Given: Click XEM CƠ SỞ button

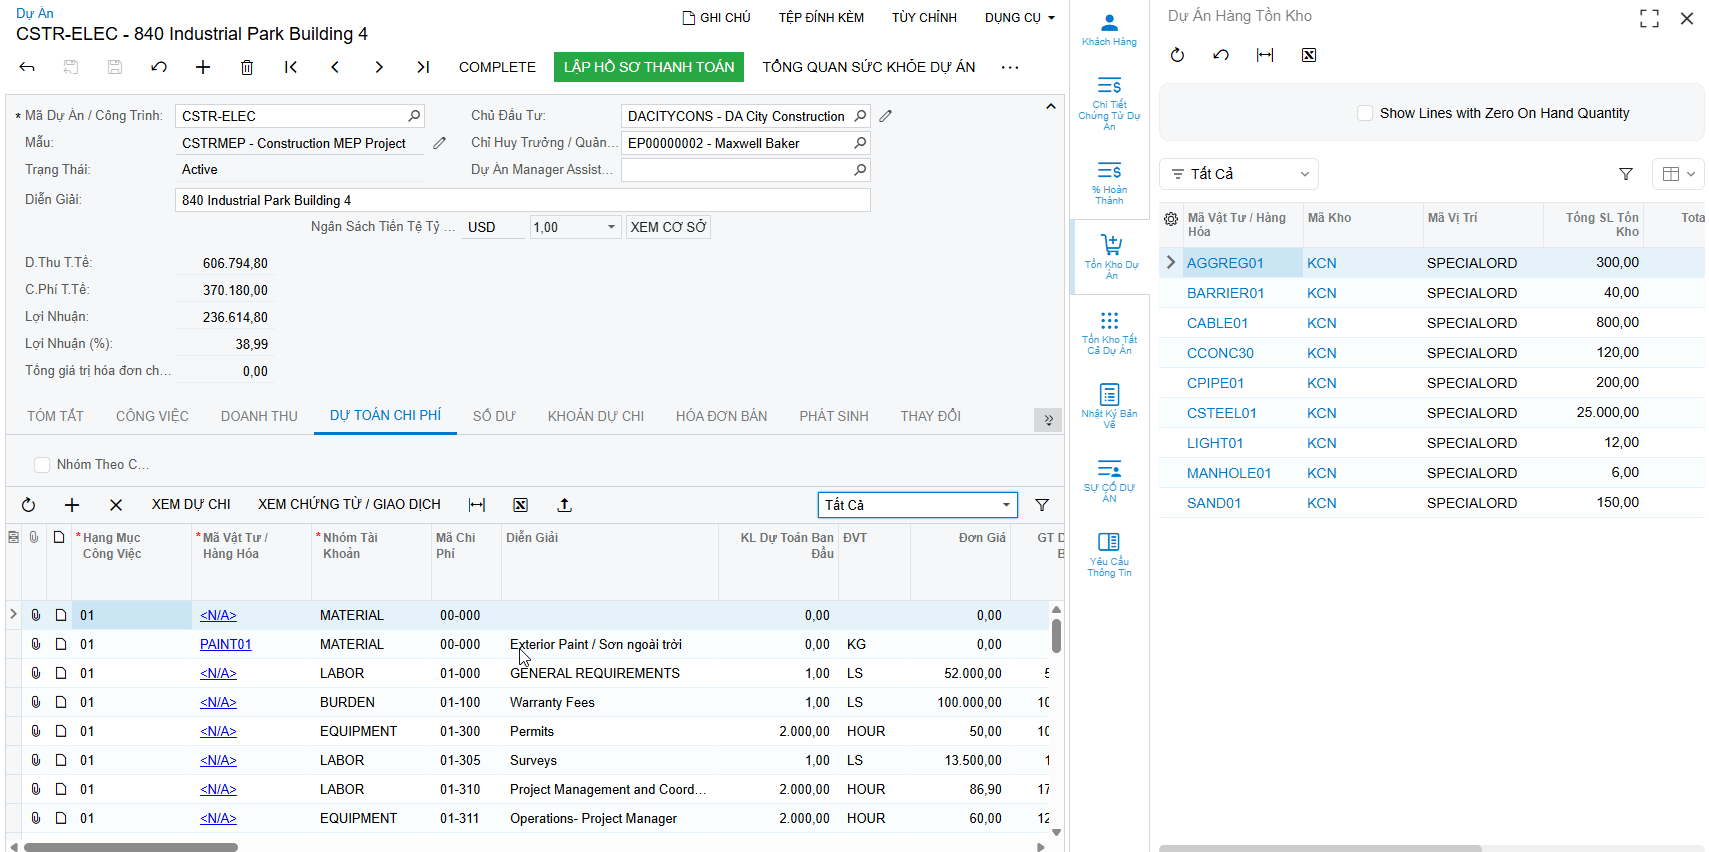Looking at the screenshot, I should 668,227.
